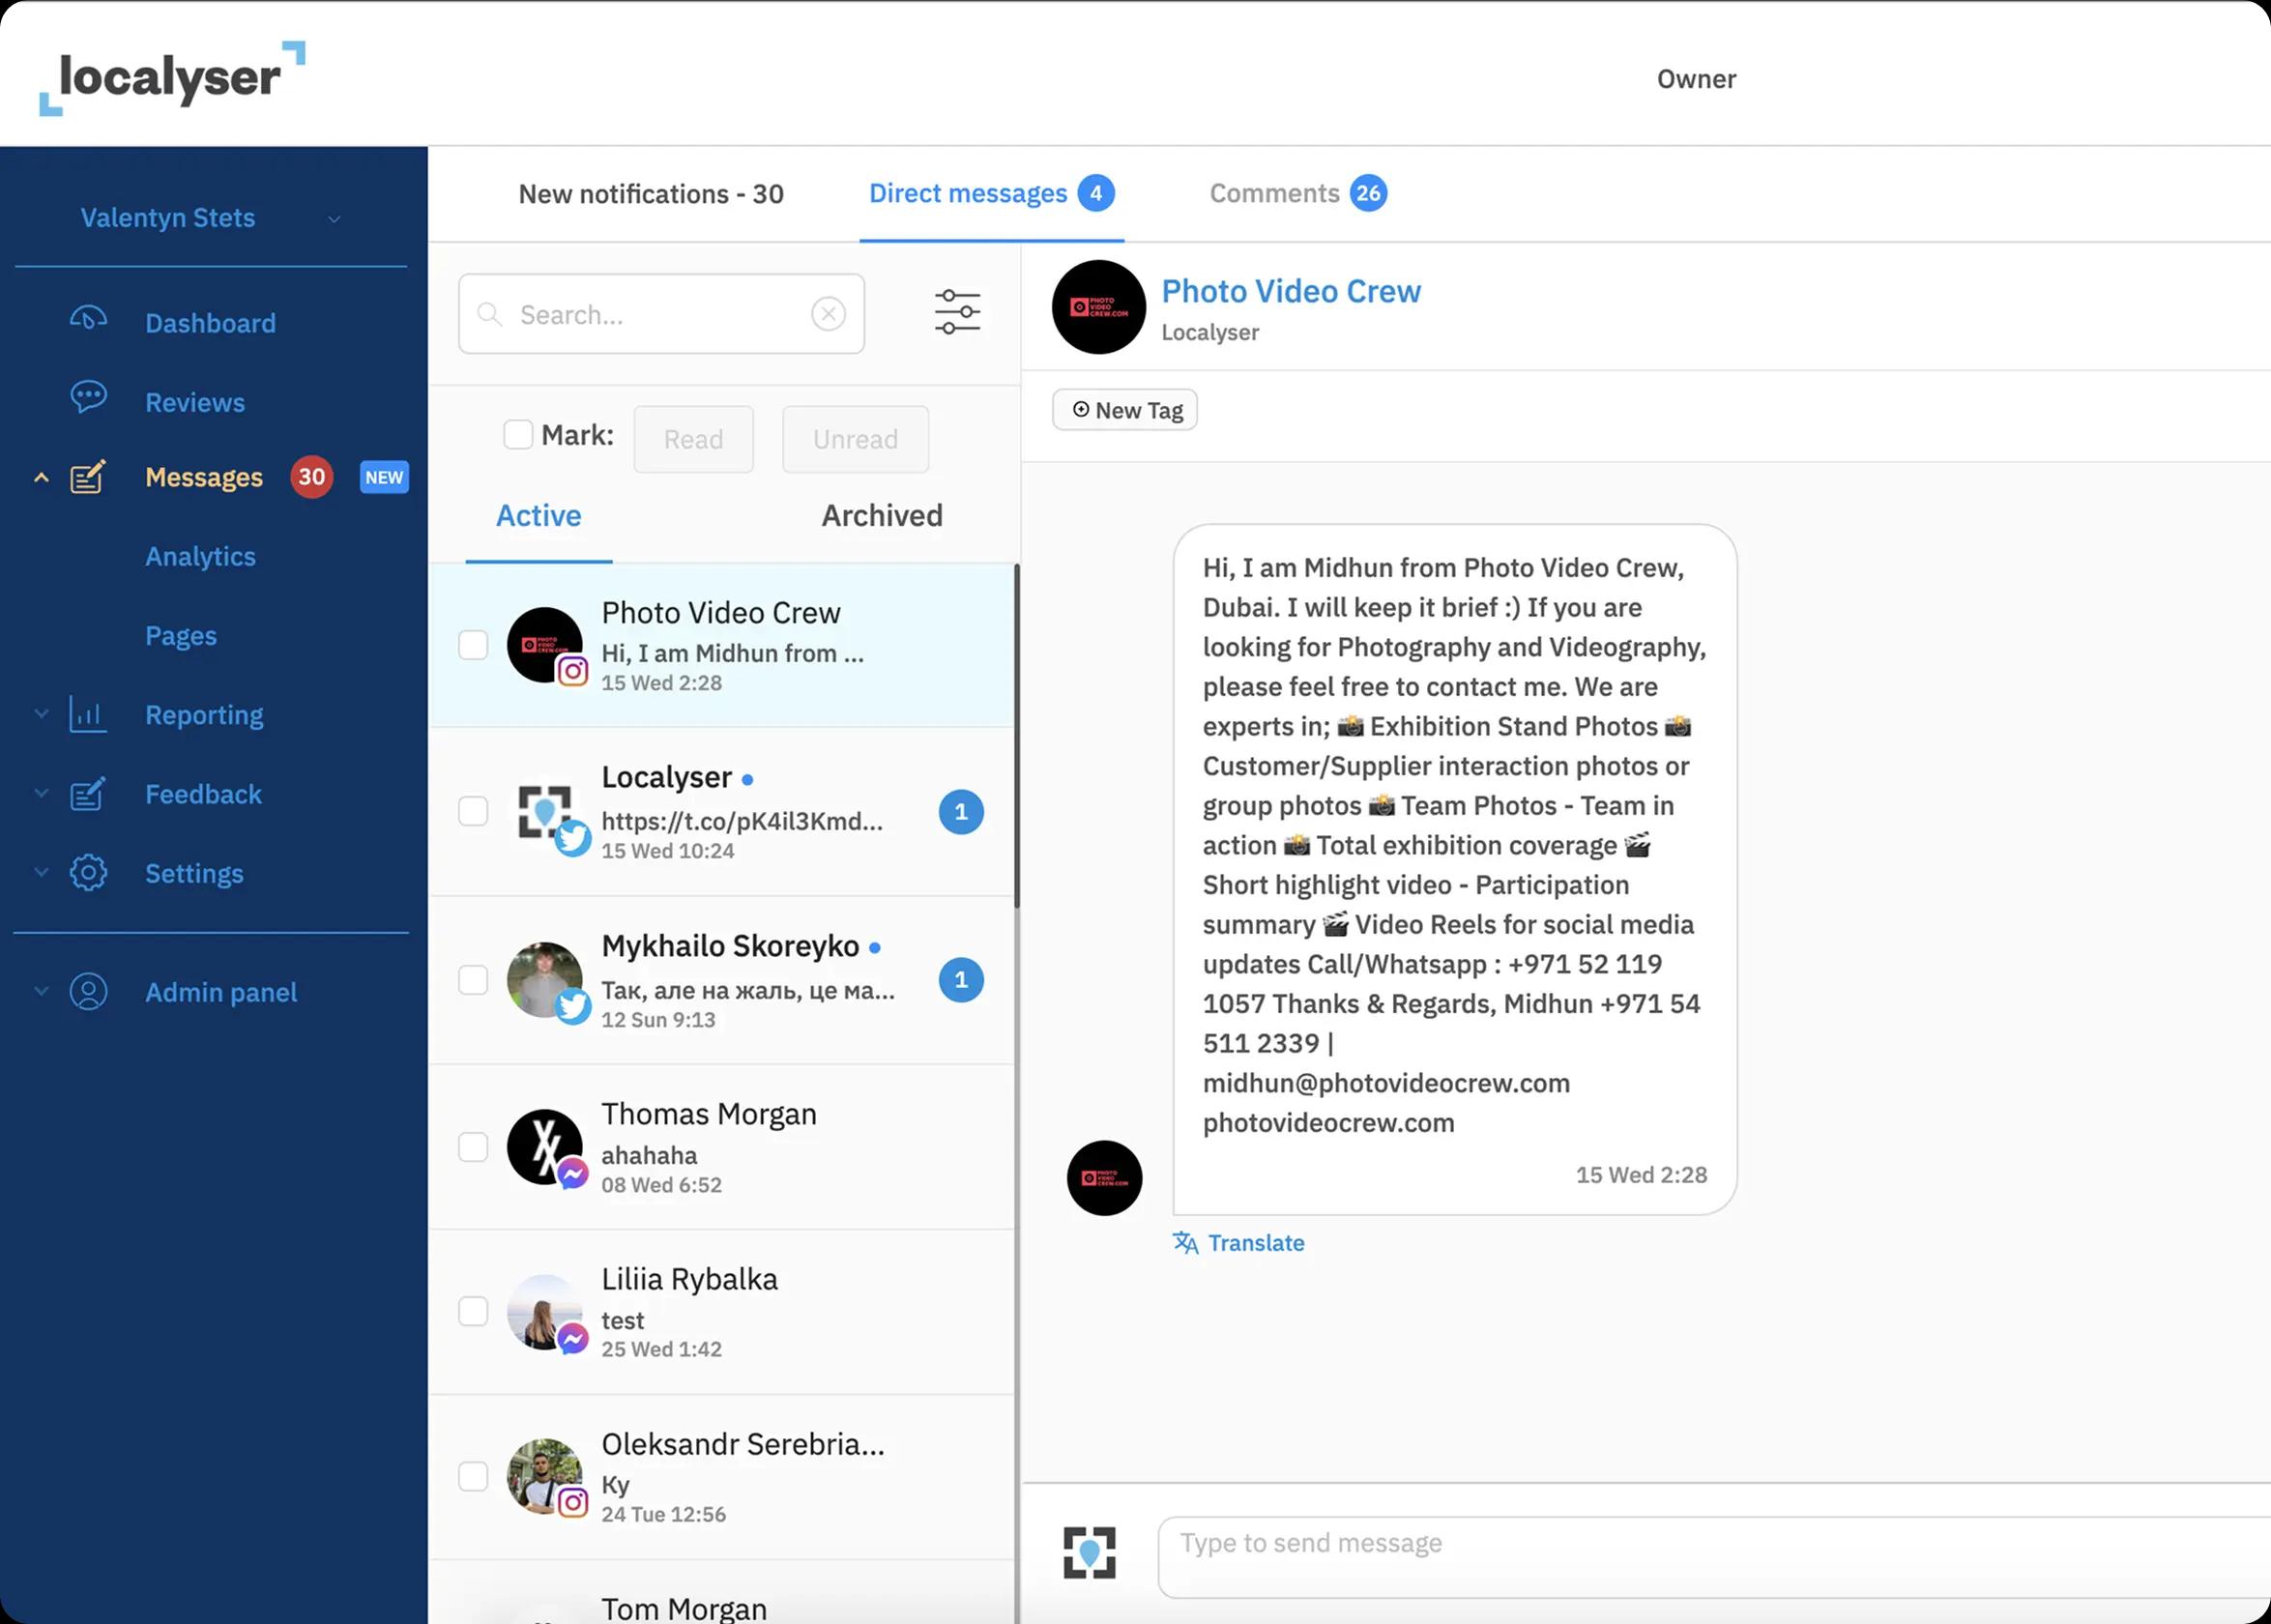Click the Translate language icon
The image size is (2271, 1624).
tap(1185, 1243)
